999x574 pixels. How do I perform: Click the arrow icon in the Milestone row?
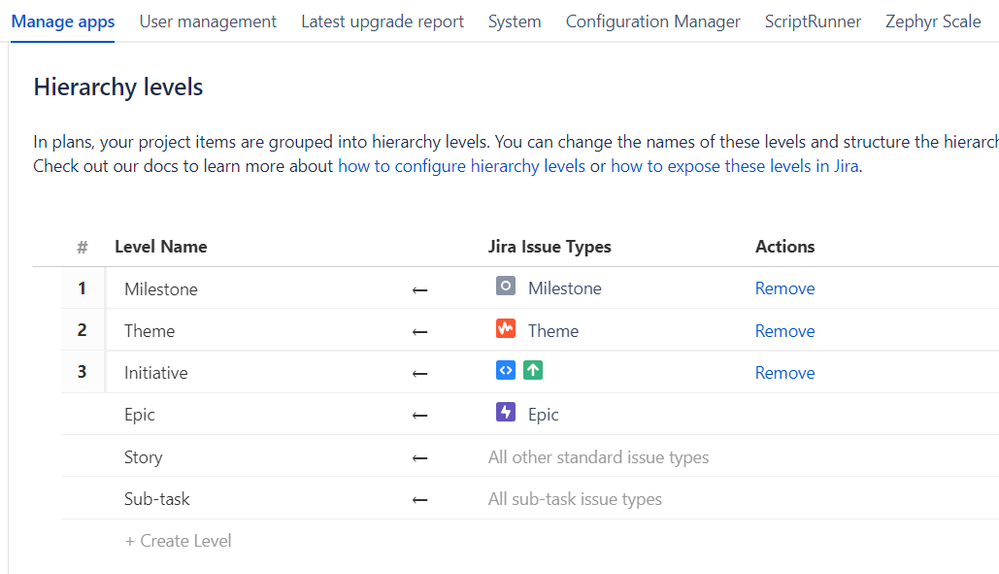[420, 290]
